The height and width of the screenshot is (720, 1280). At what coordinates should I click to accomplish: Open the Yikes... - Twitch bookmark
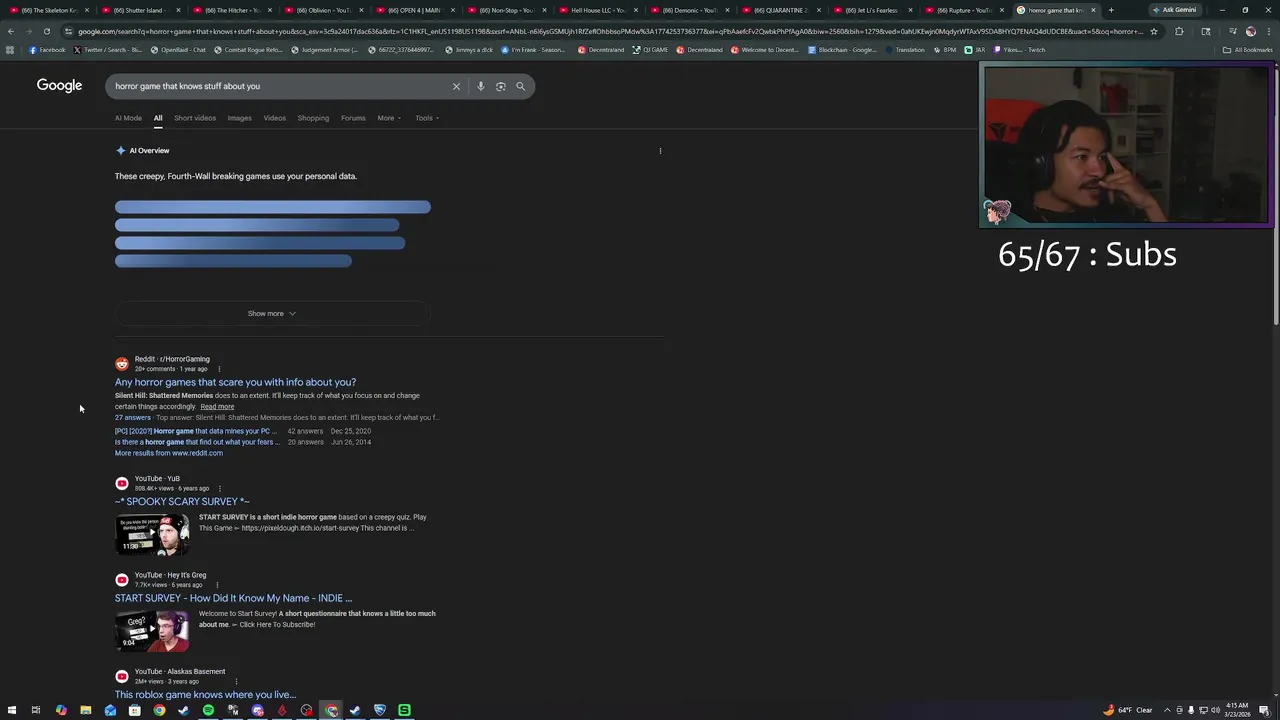1019,50
